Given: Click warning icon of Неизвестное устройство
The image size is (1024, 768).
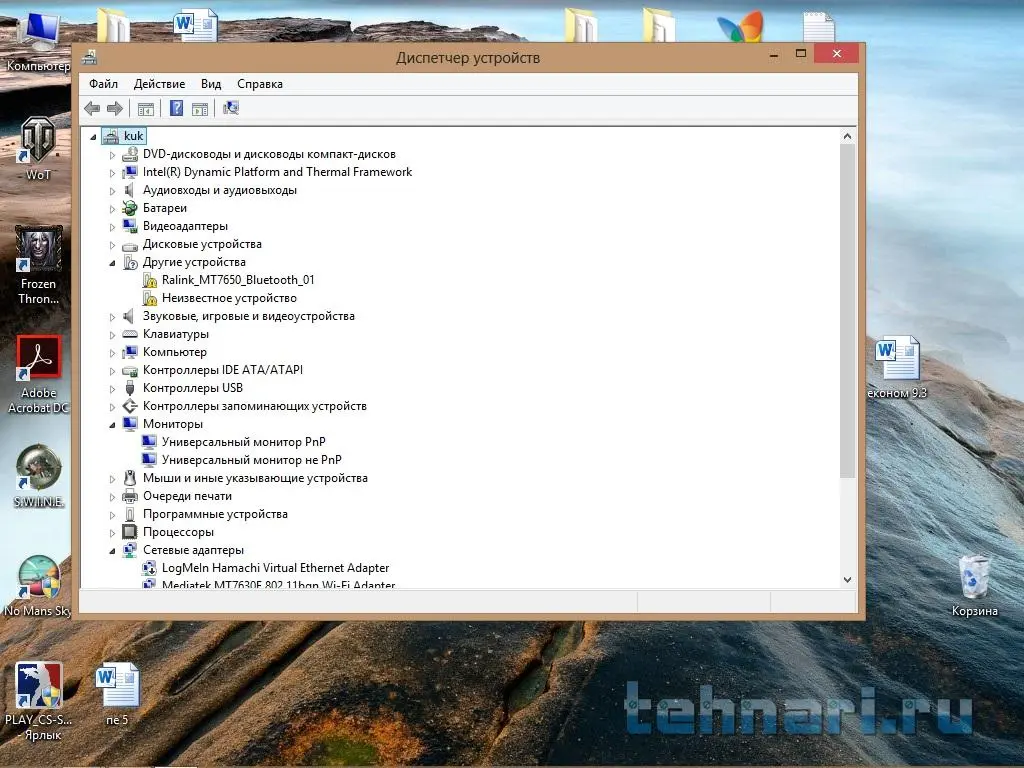Looking at the screenshot, I should (150, 298).
